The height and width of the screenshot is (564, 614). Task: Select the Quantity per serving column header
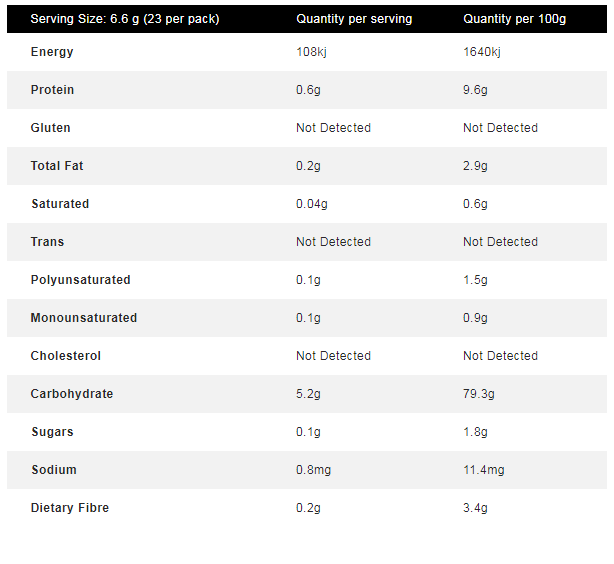pos(354,19)
